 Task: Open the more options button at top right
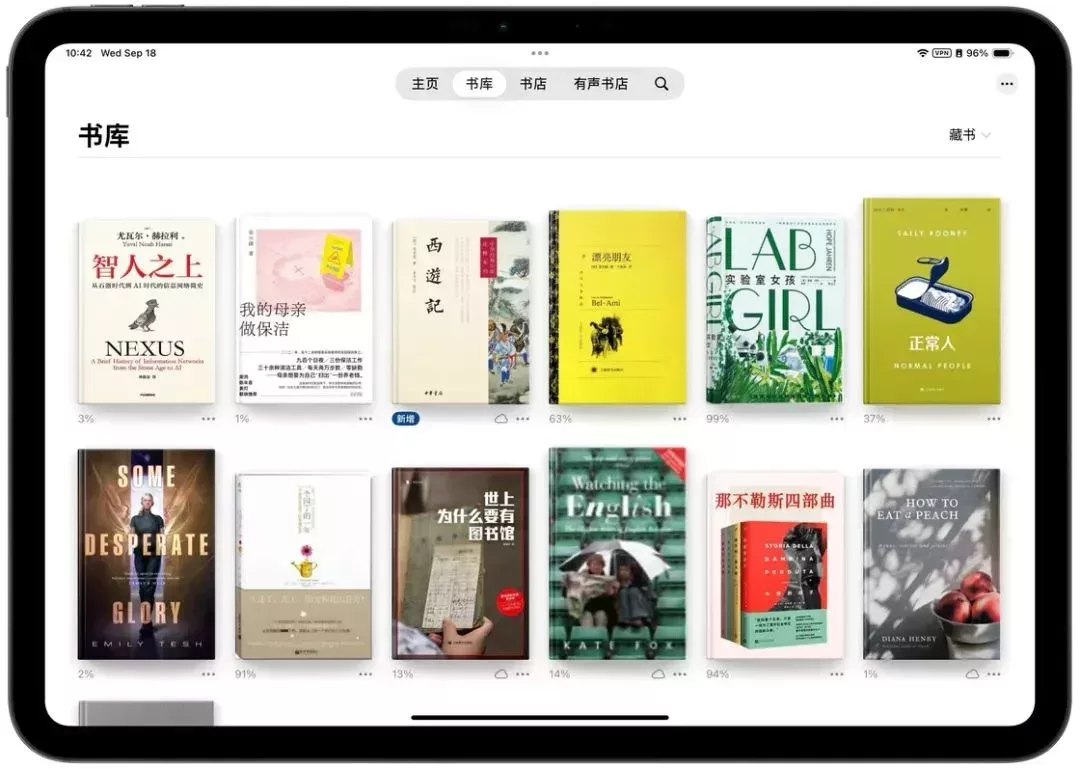[1006, 84]
